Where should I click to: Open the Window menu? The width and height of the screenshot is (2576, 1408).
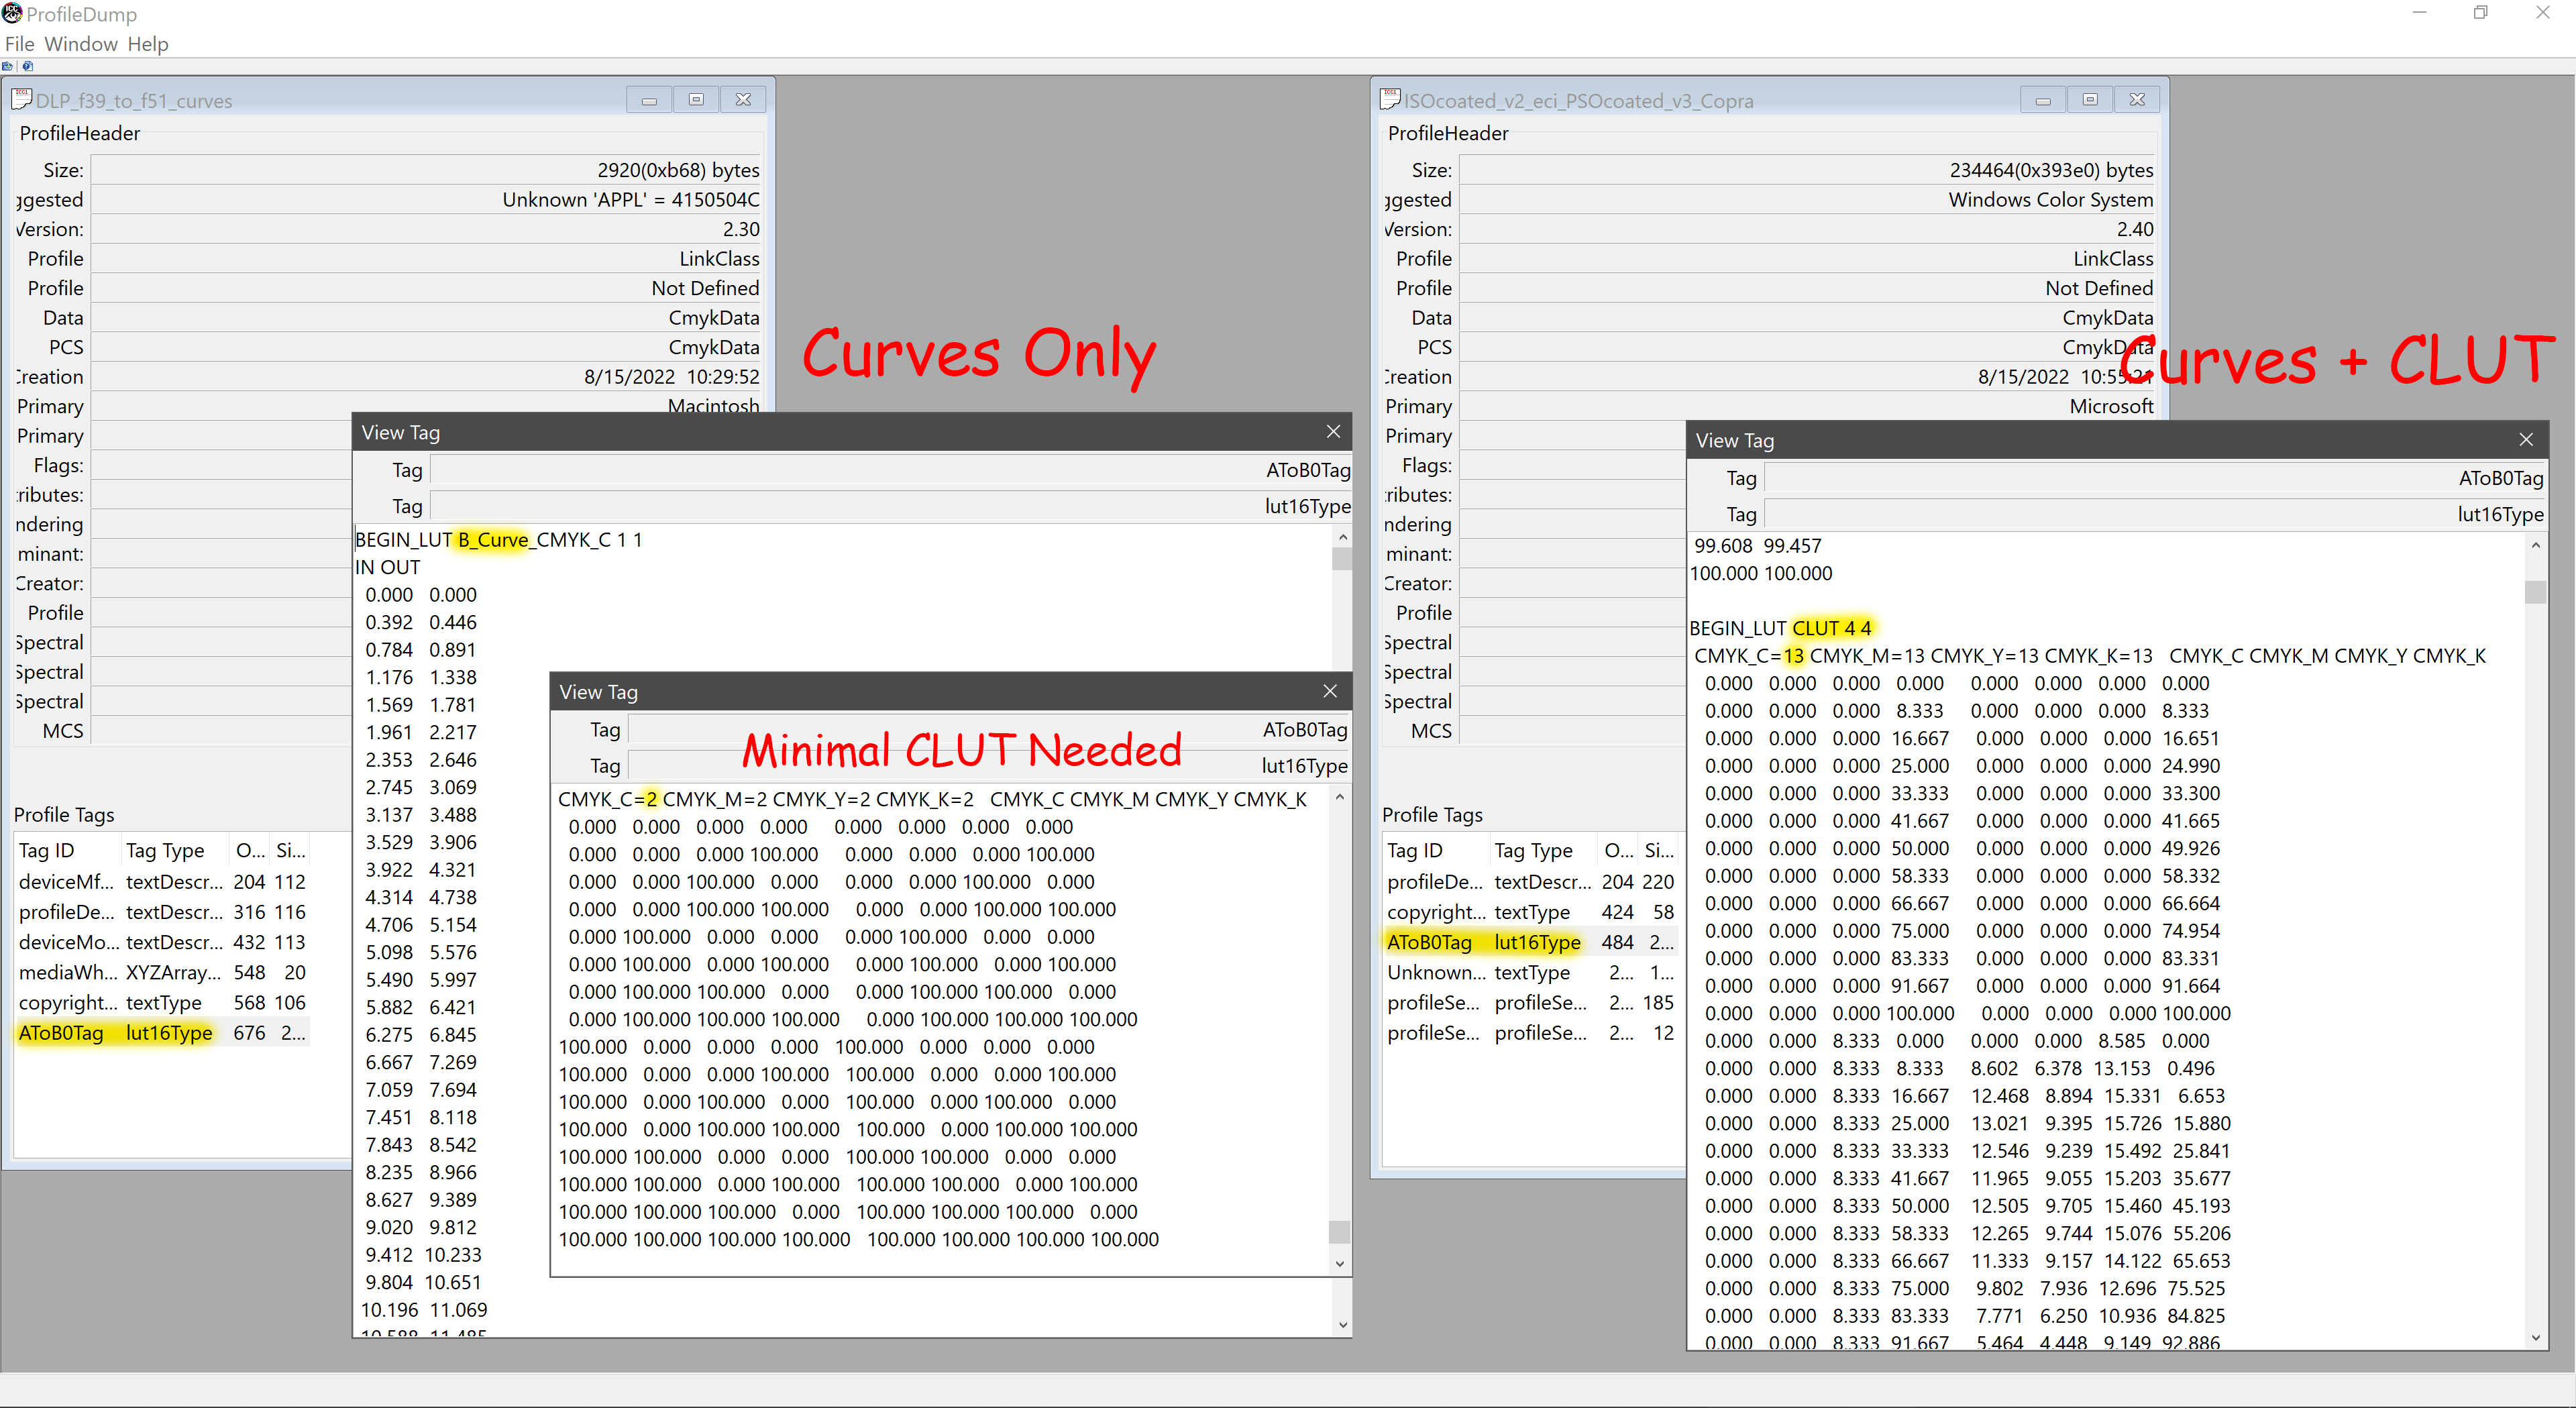[81, 44]
